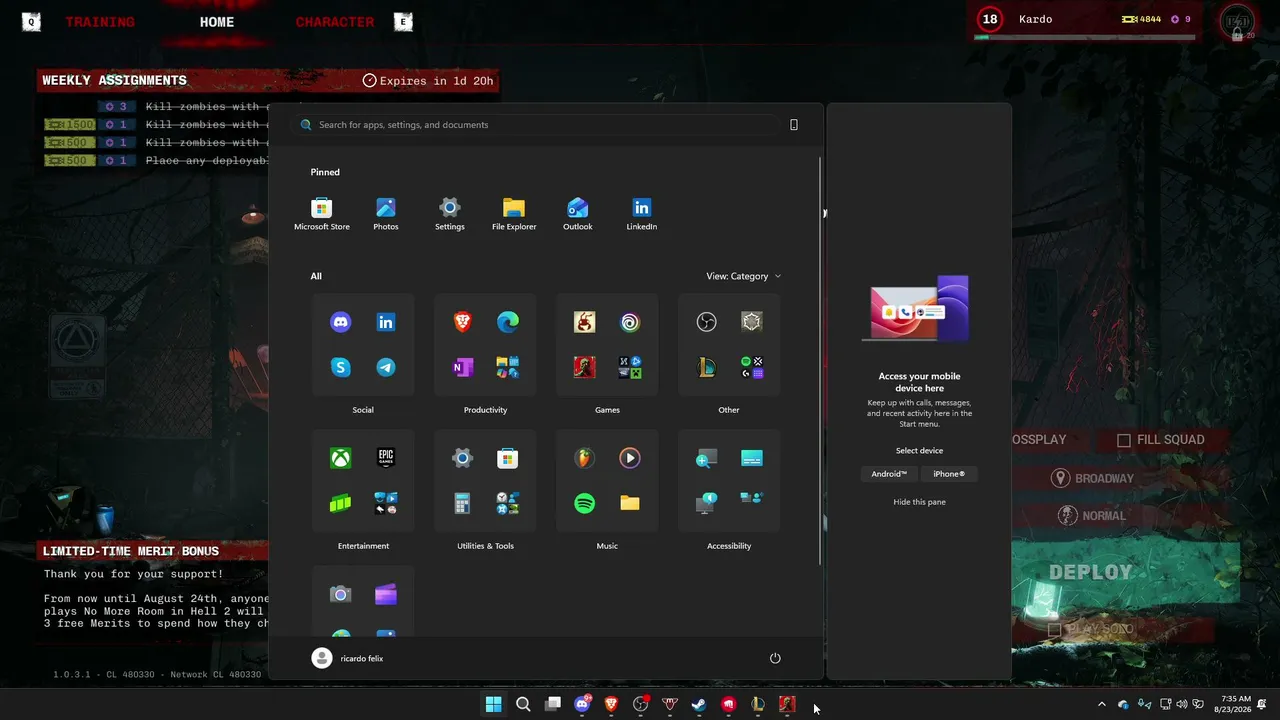
Task: Go to the game's Character tab
Action: click(335, 22)
